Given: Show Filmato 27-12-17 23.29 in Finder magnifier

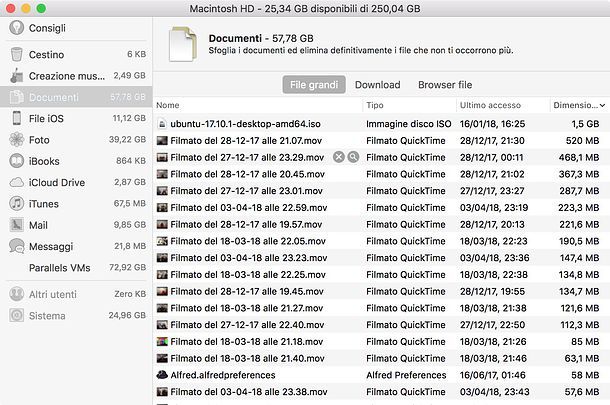Looking at the screenshot, I should [353, 157].
